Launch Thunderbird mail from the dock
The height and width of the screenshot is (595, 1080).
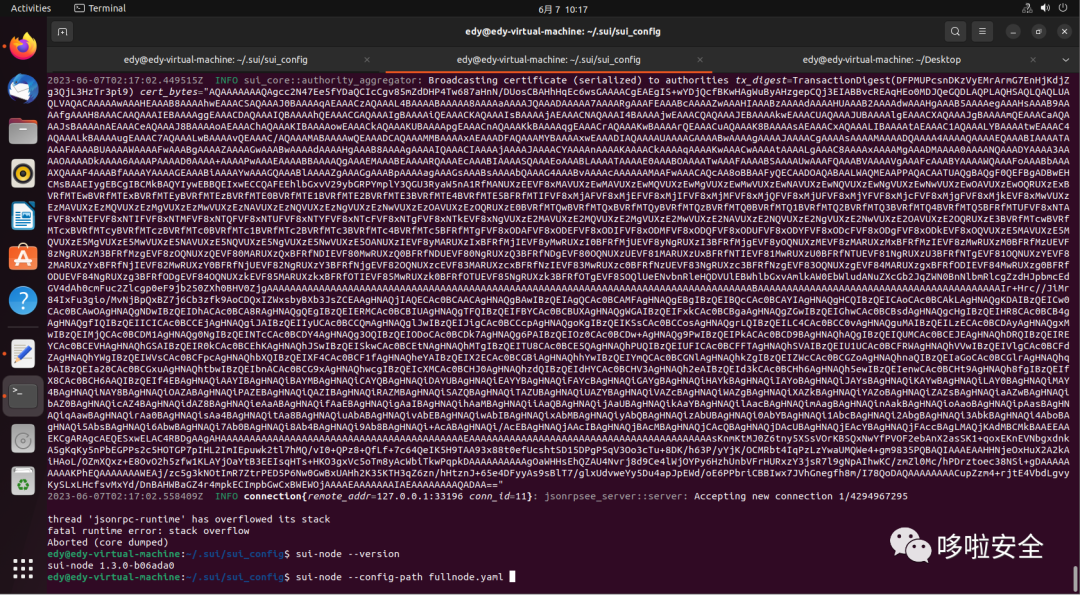pyautogui.click(x=23, y=89)
